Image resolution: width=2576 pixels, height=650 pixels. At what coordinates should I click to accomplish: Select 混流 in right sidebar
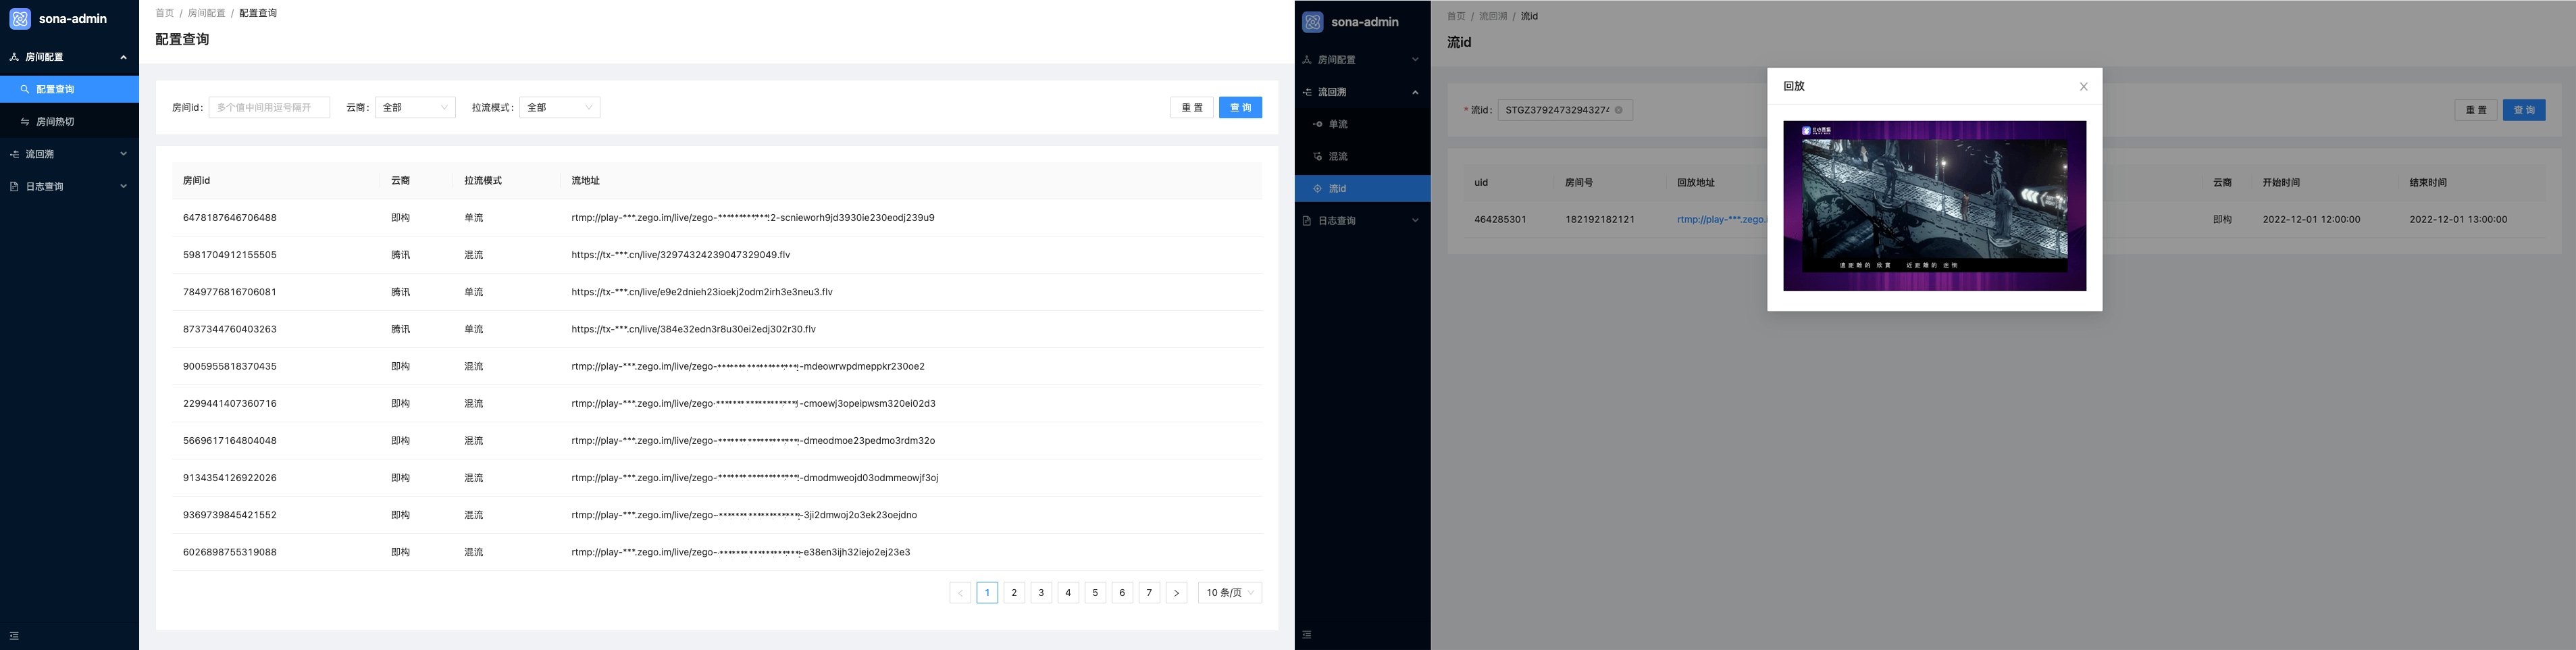(x=1362, y=157)
